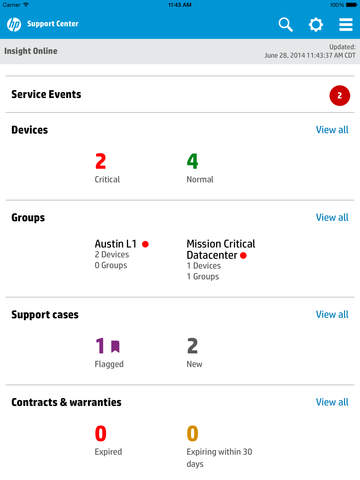Image resolution: width=360 pixels, height=480 pixels.
Task: Show the 0 Expired contracts count
Action: pos(108,440)
